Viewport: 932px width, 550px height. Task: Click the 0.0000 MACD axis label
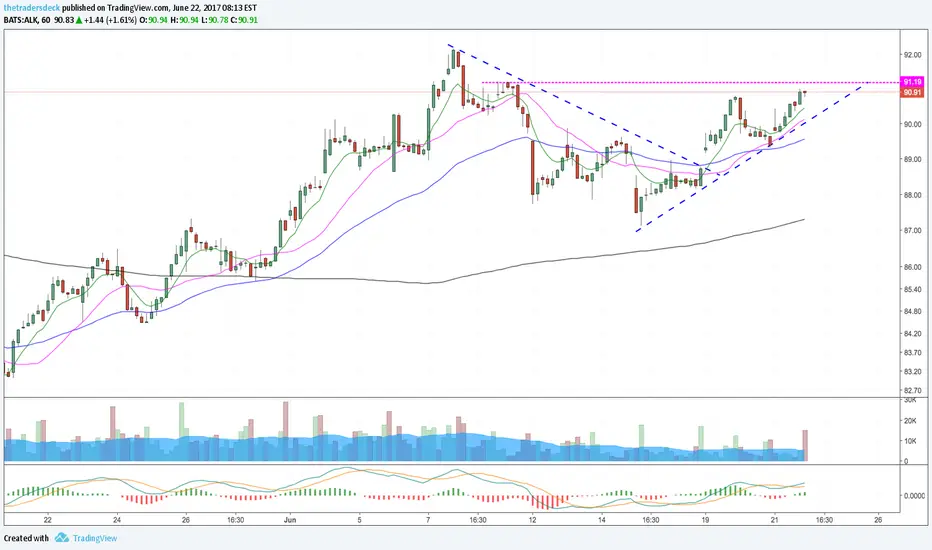tap(914, 495)
